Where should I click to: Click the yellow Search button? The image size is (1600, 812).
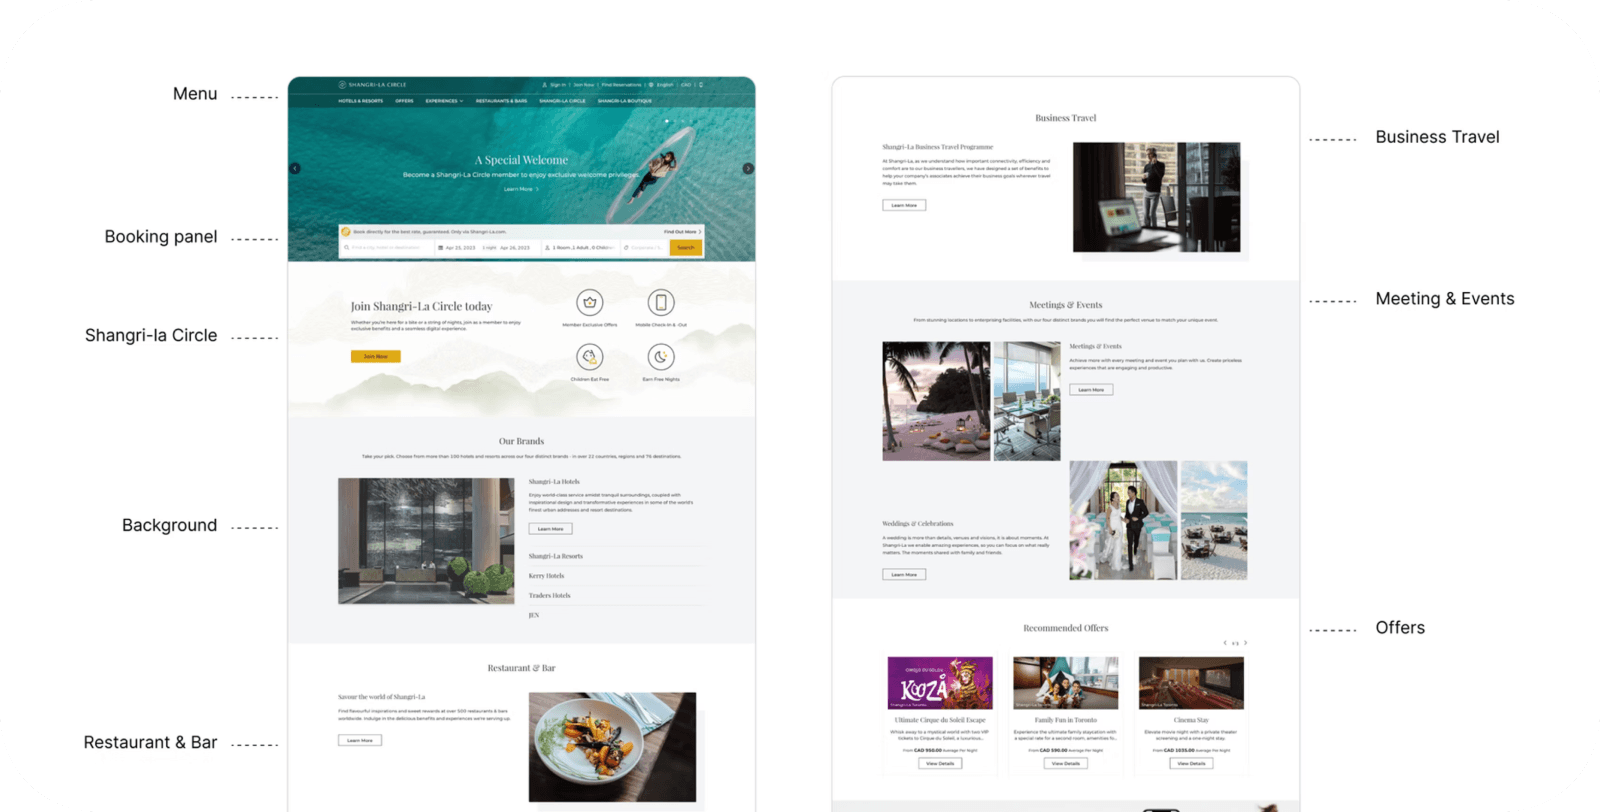pos(686,248)
